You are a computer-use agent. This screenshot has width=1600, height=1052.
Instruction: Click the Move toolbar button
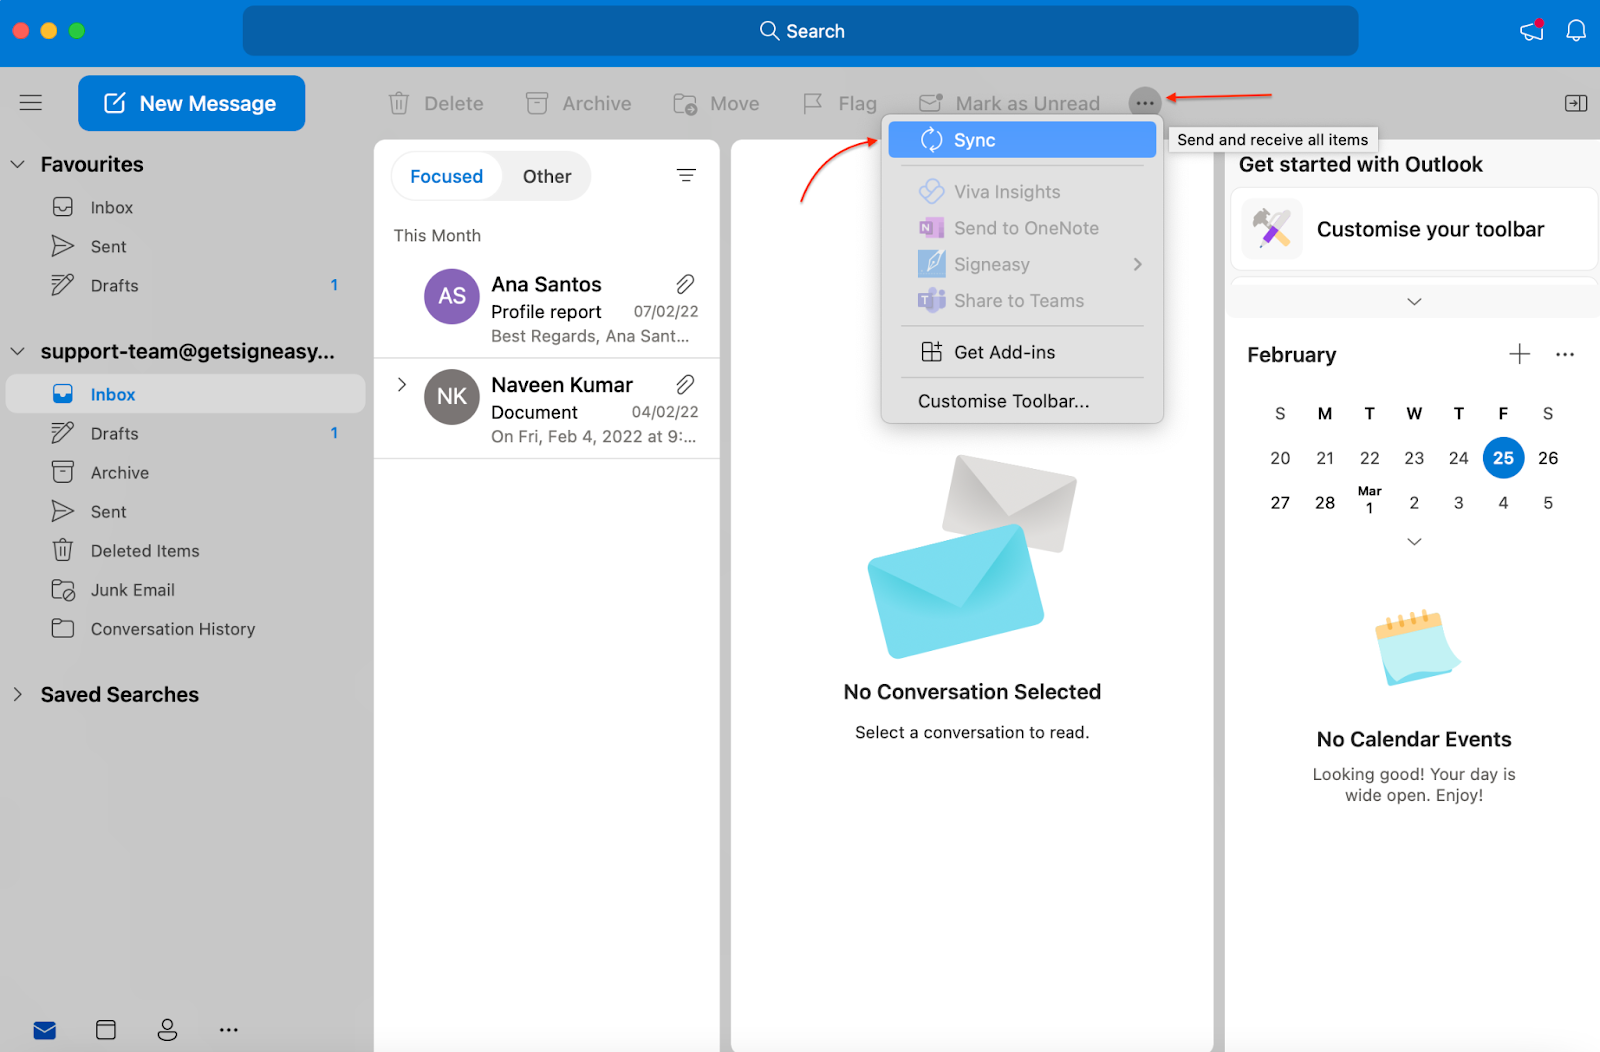[x=716, y=103]
